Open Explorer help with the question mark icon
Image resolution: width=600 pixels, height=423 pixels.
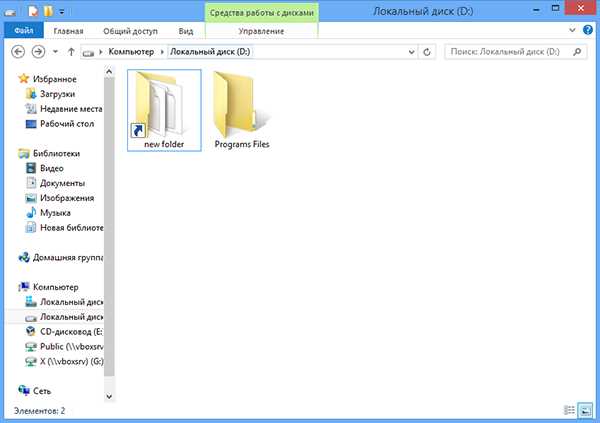[588, 30]
